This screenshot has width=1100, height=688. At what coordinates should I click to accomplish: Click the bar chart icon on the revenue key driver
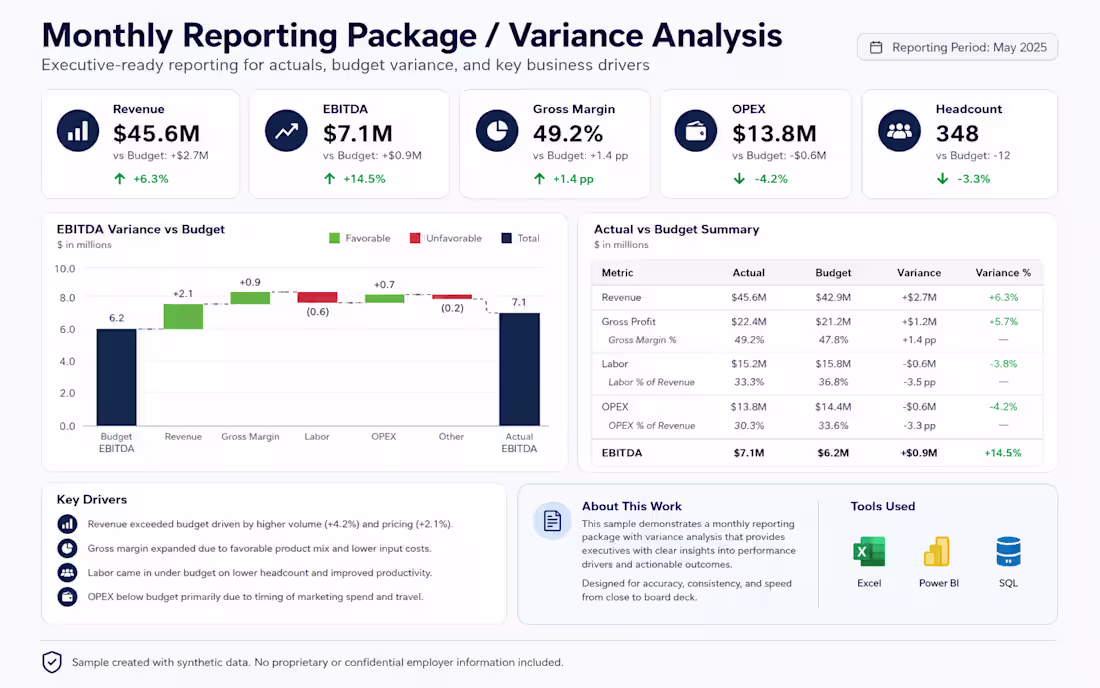point(67,524)
